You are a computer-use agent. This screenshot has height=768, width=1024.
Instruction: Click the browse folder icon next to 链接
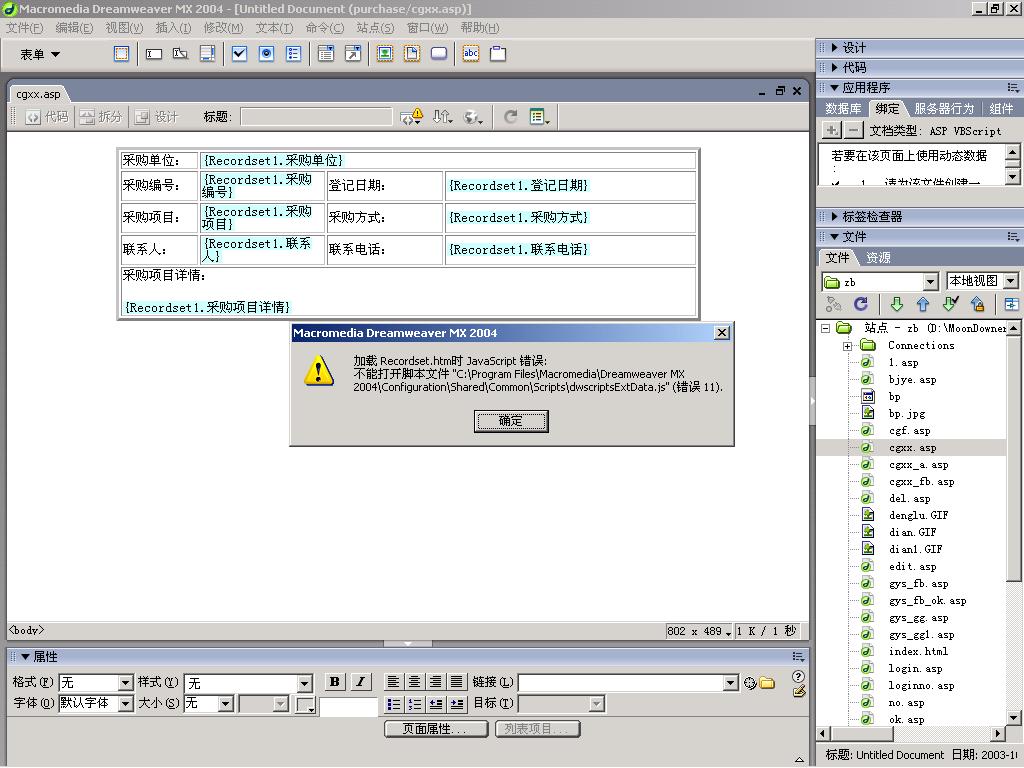(767, 683)
